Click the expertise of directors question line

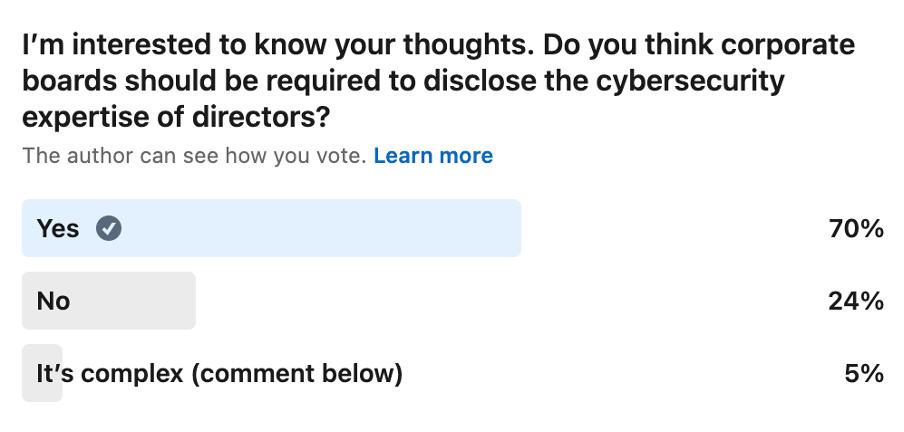click(x=176, y=117)
